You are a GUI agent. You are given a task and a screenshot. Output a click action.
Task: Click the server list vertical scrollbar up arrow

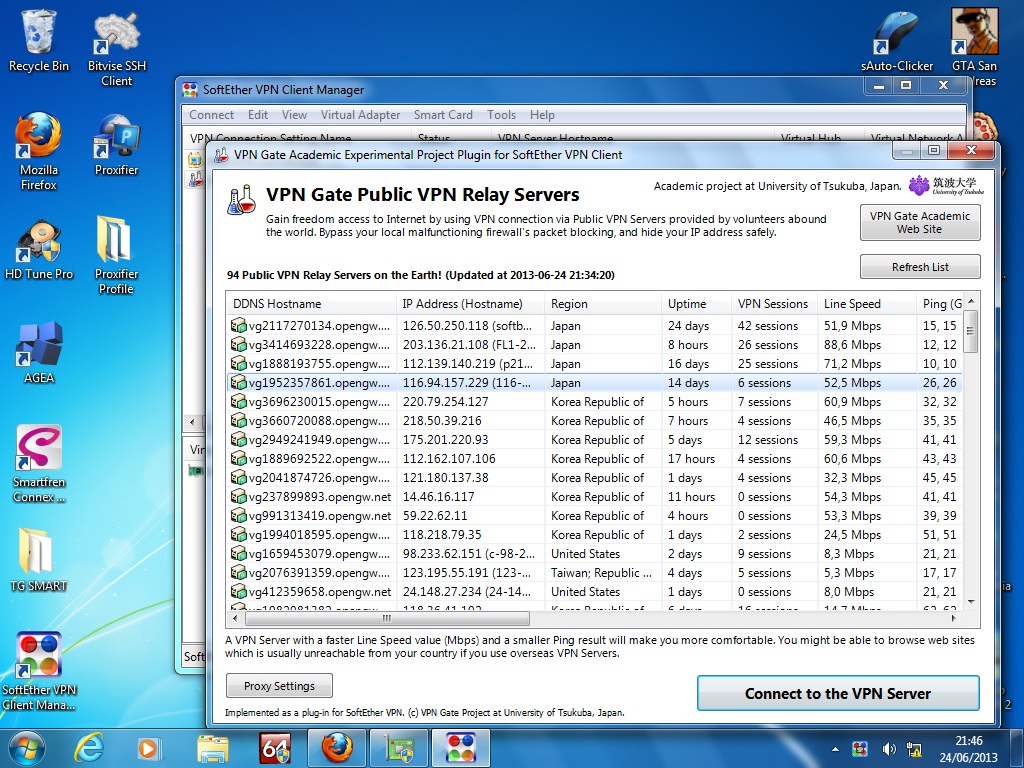click(971, 300)
